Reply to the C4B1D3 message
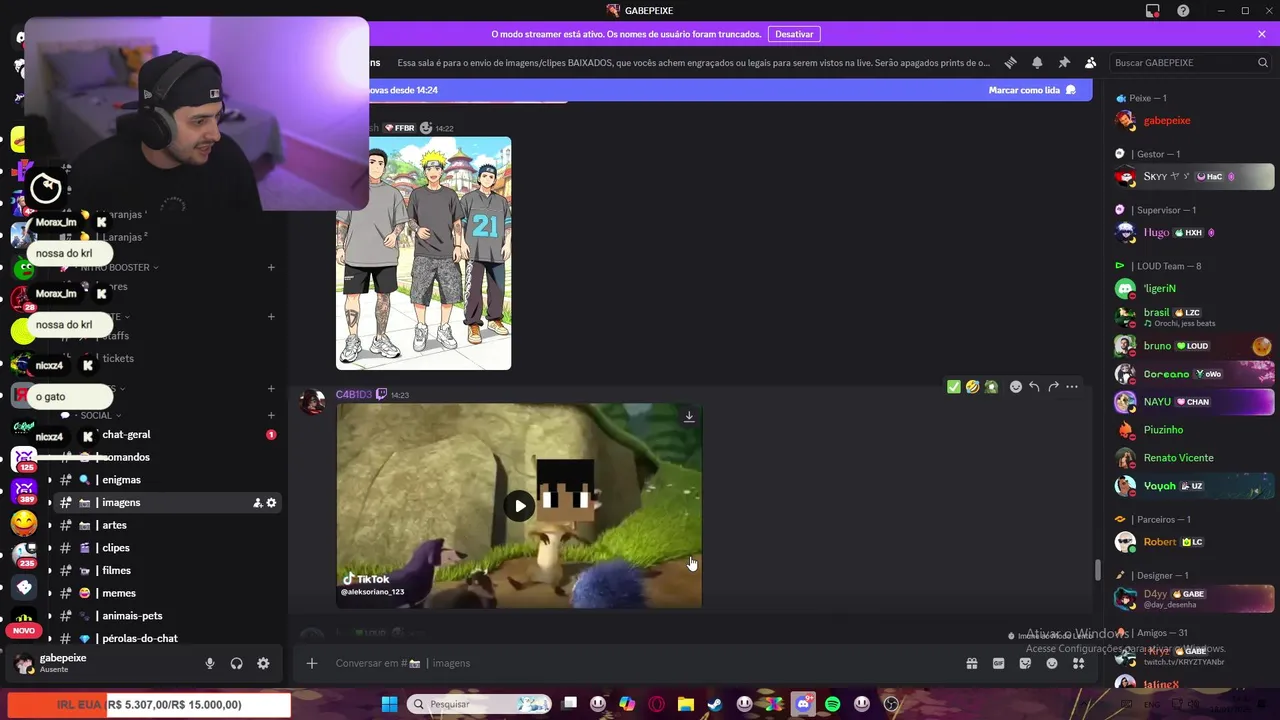 click(1034, 387)
